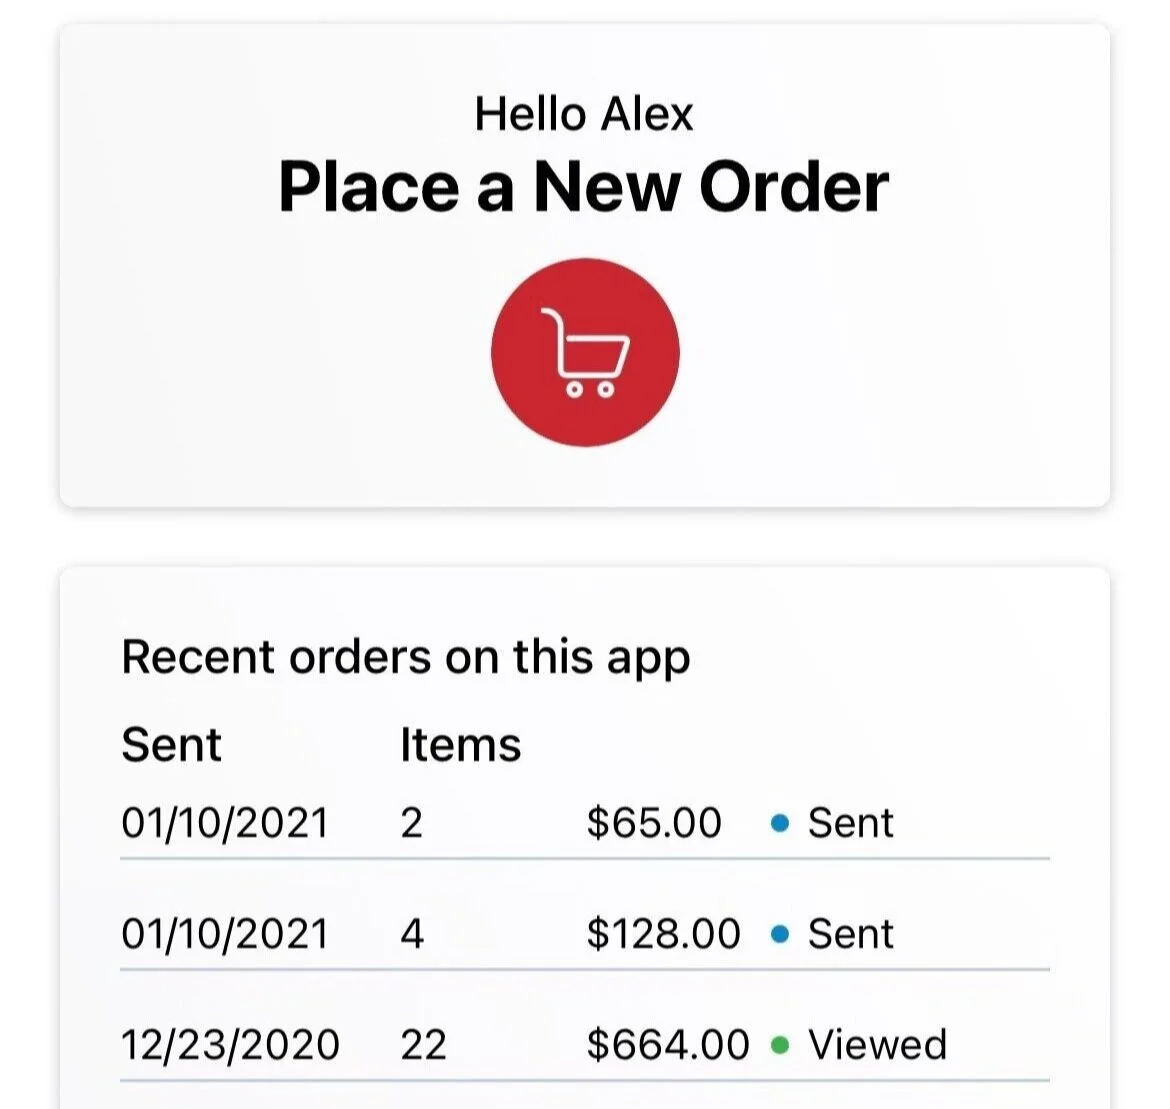1170x1109 pixels.
Task: Click the Place a New Order heading
Action: (x=584, y=187)
